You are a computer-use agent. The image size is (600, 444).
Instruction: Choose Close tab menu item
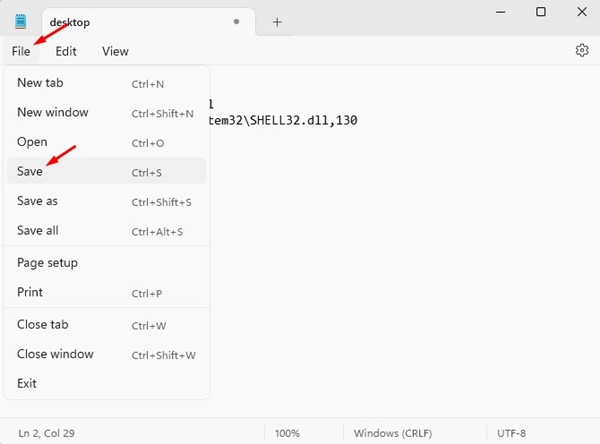106,325
